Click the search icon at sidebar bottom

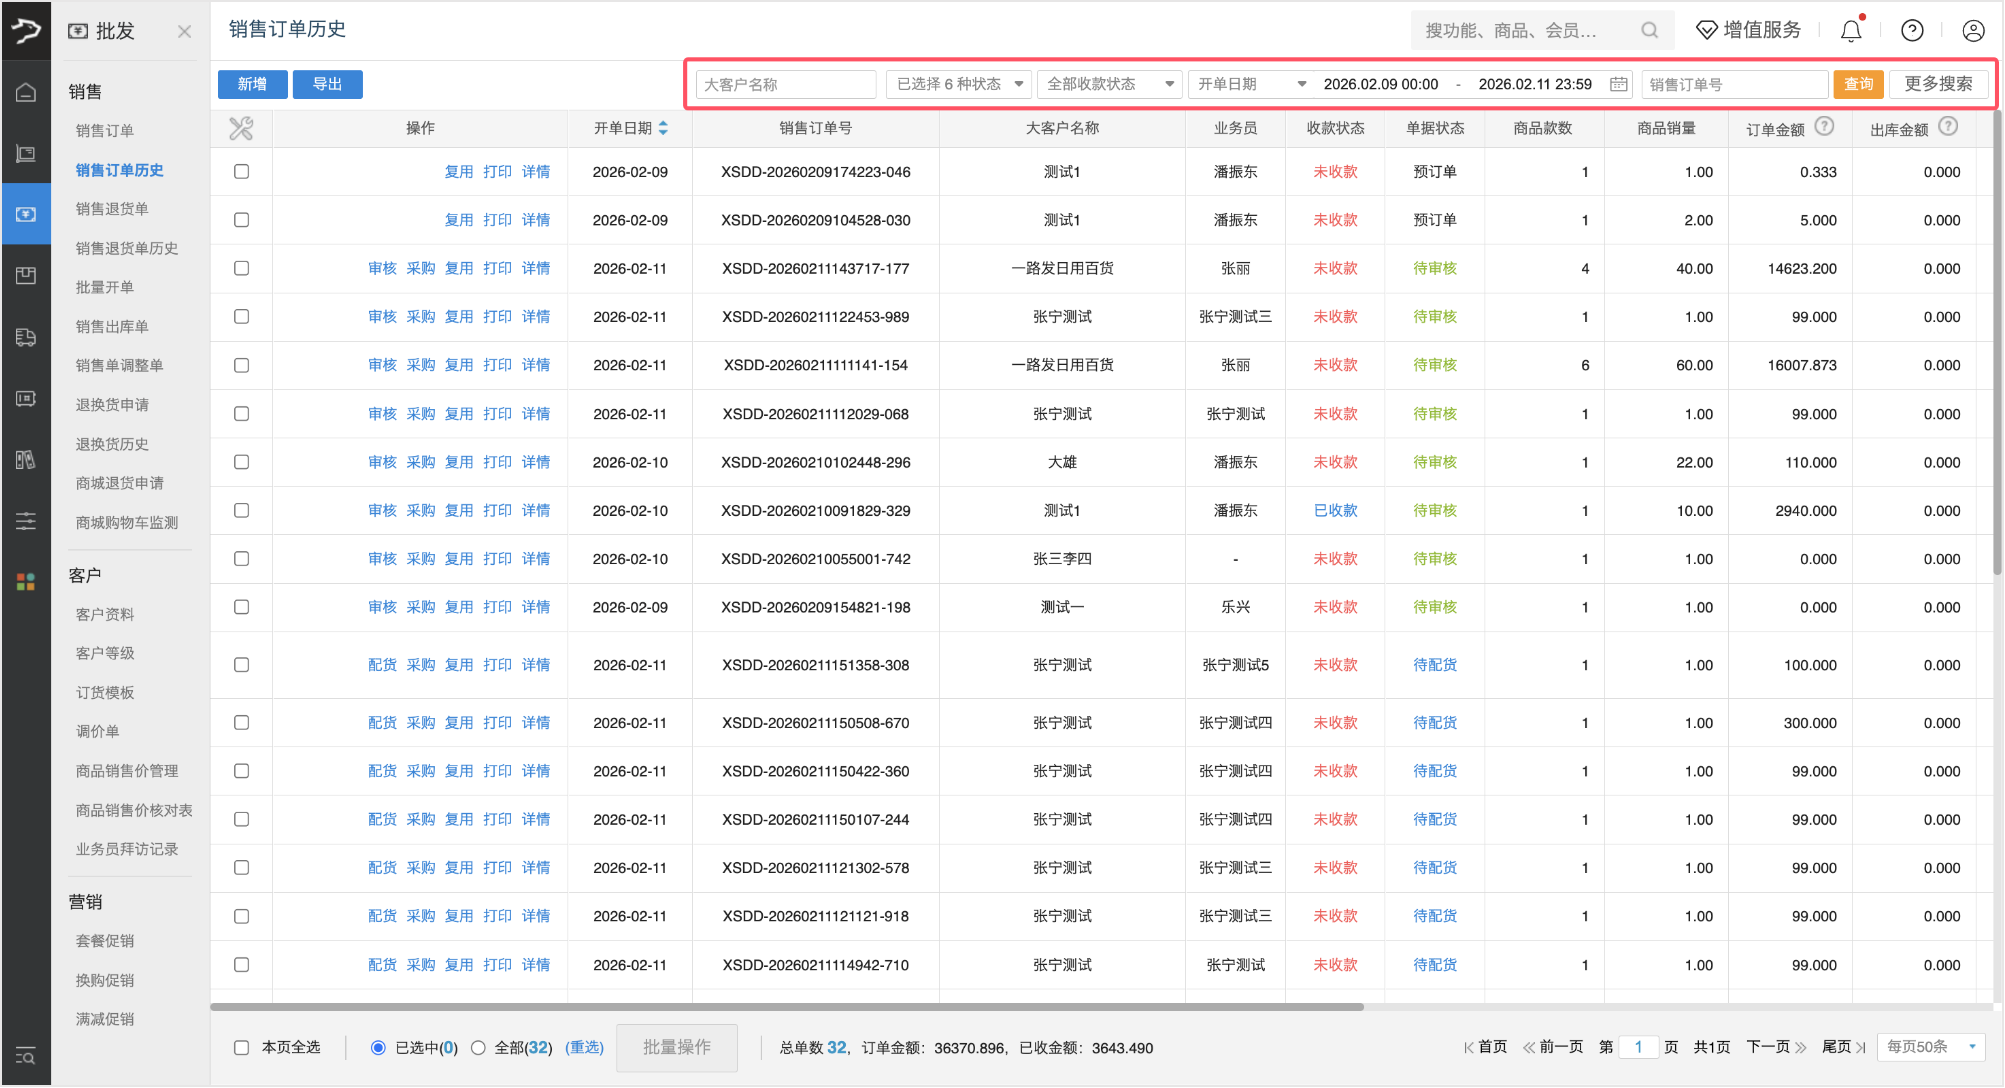pyautogui.click(x=26, y=1056)
